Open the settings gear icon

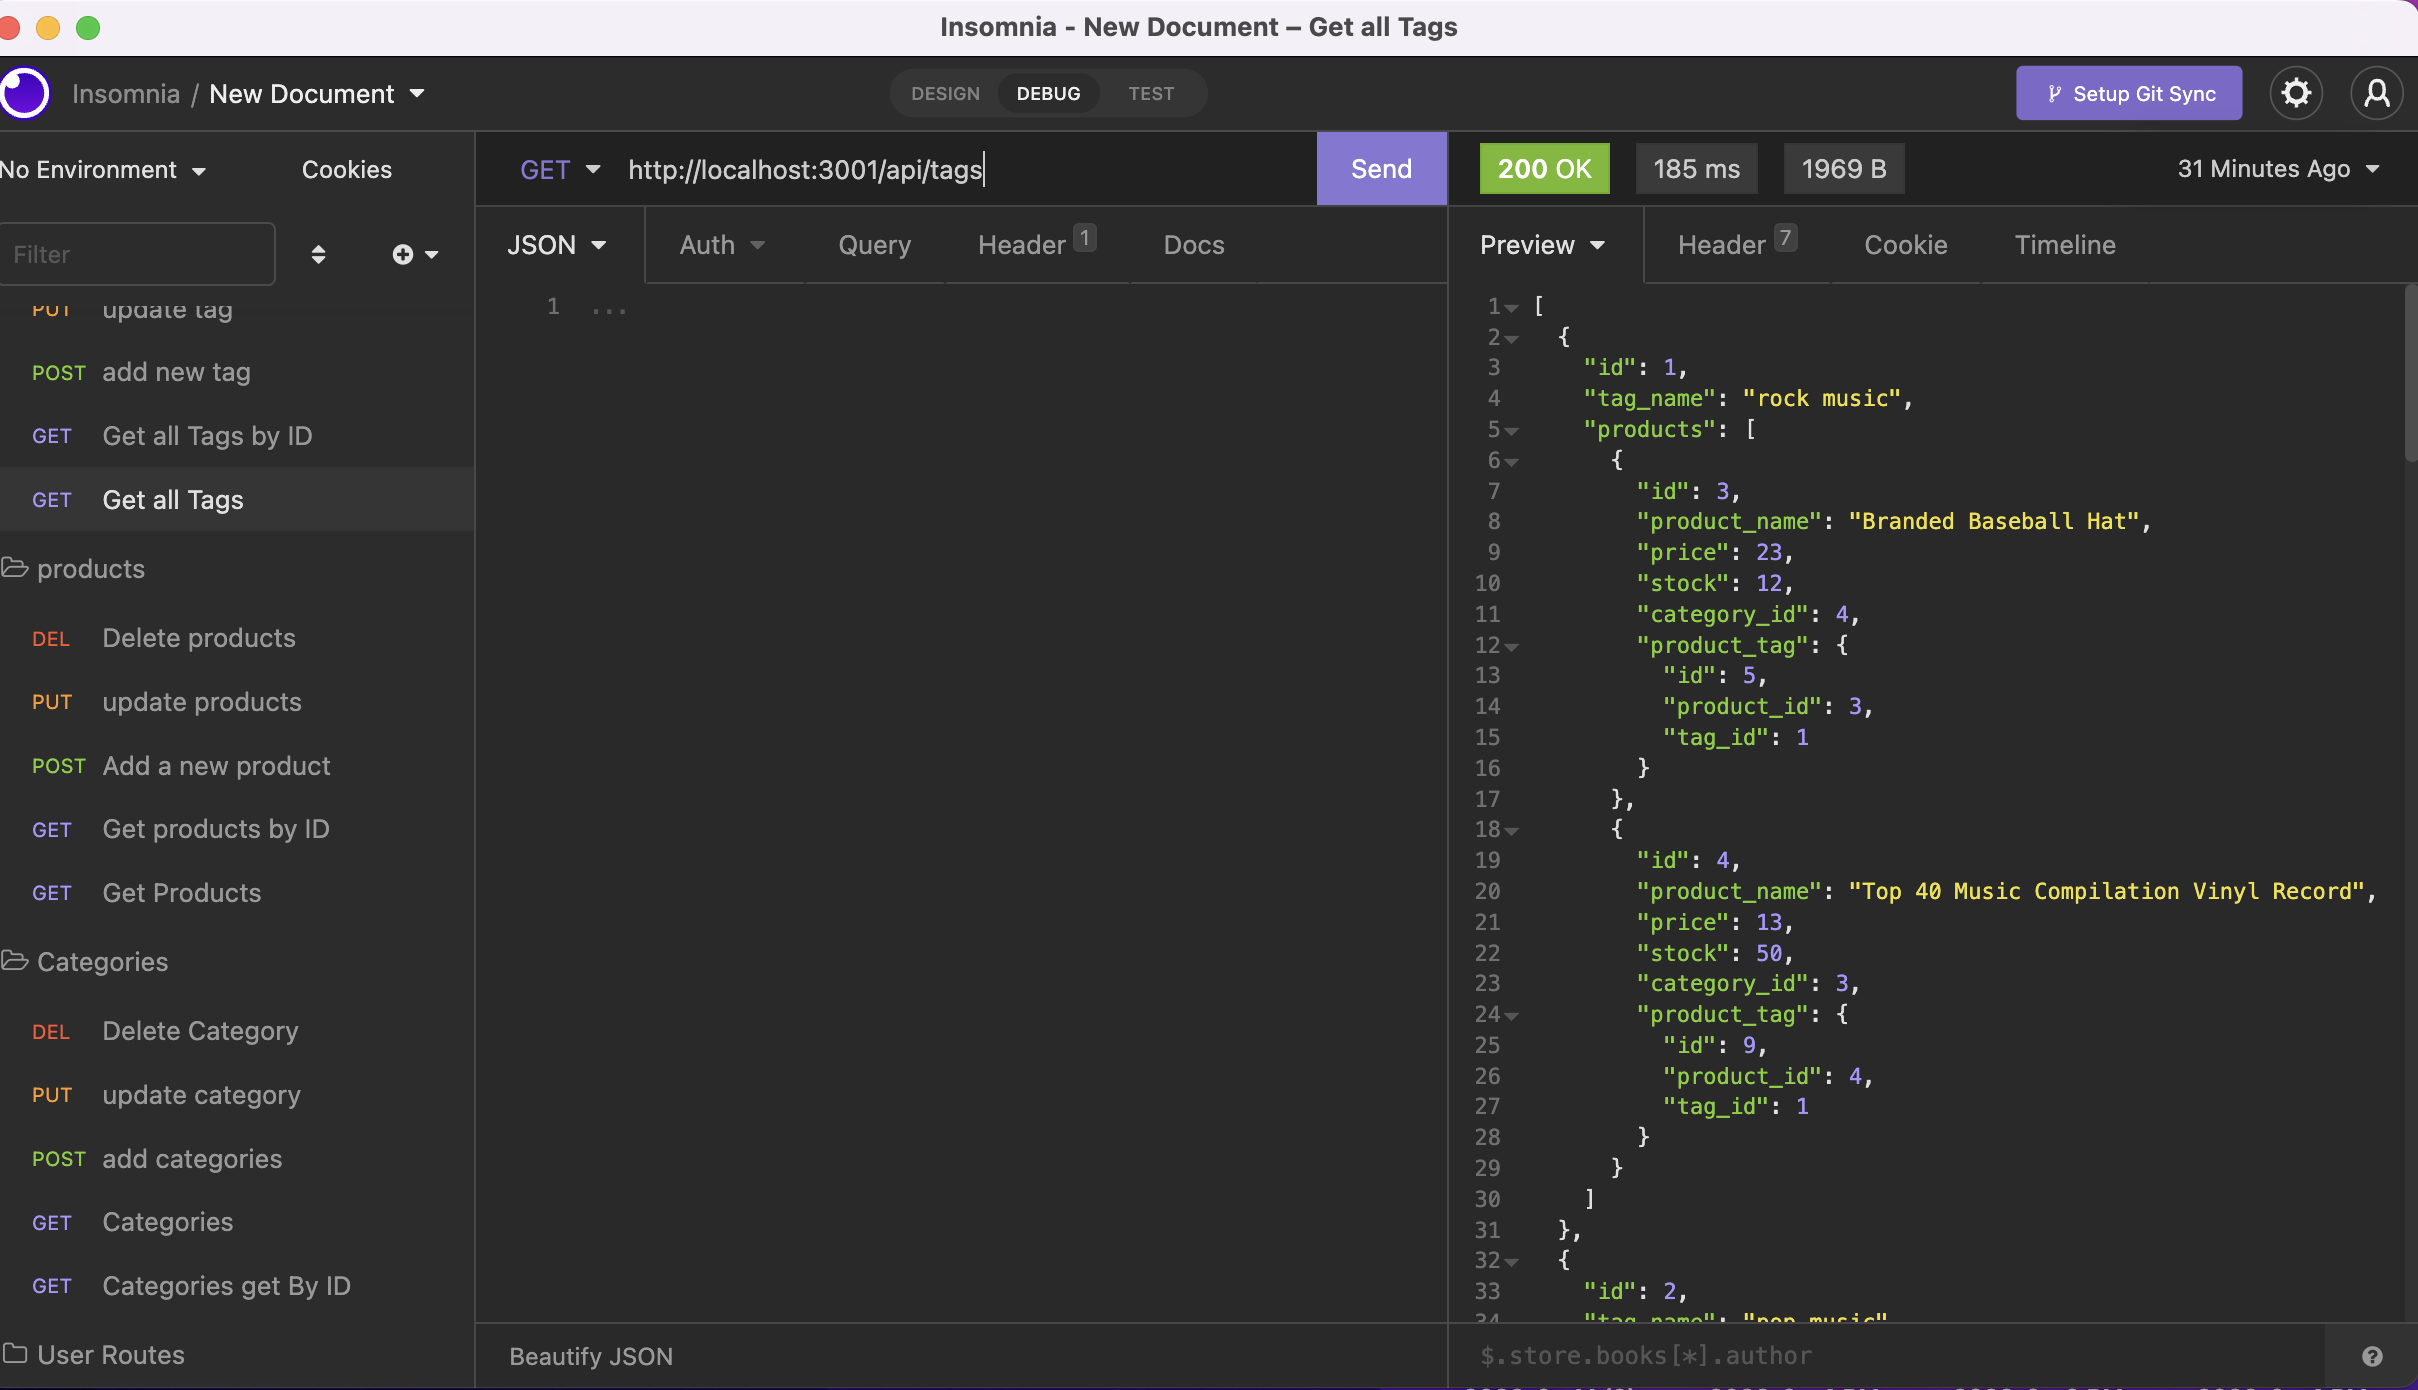(x=2296, y=93)
